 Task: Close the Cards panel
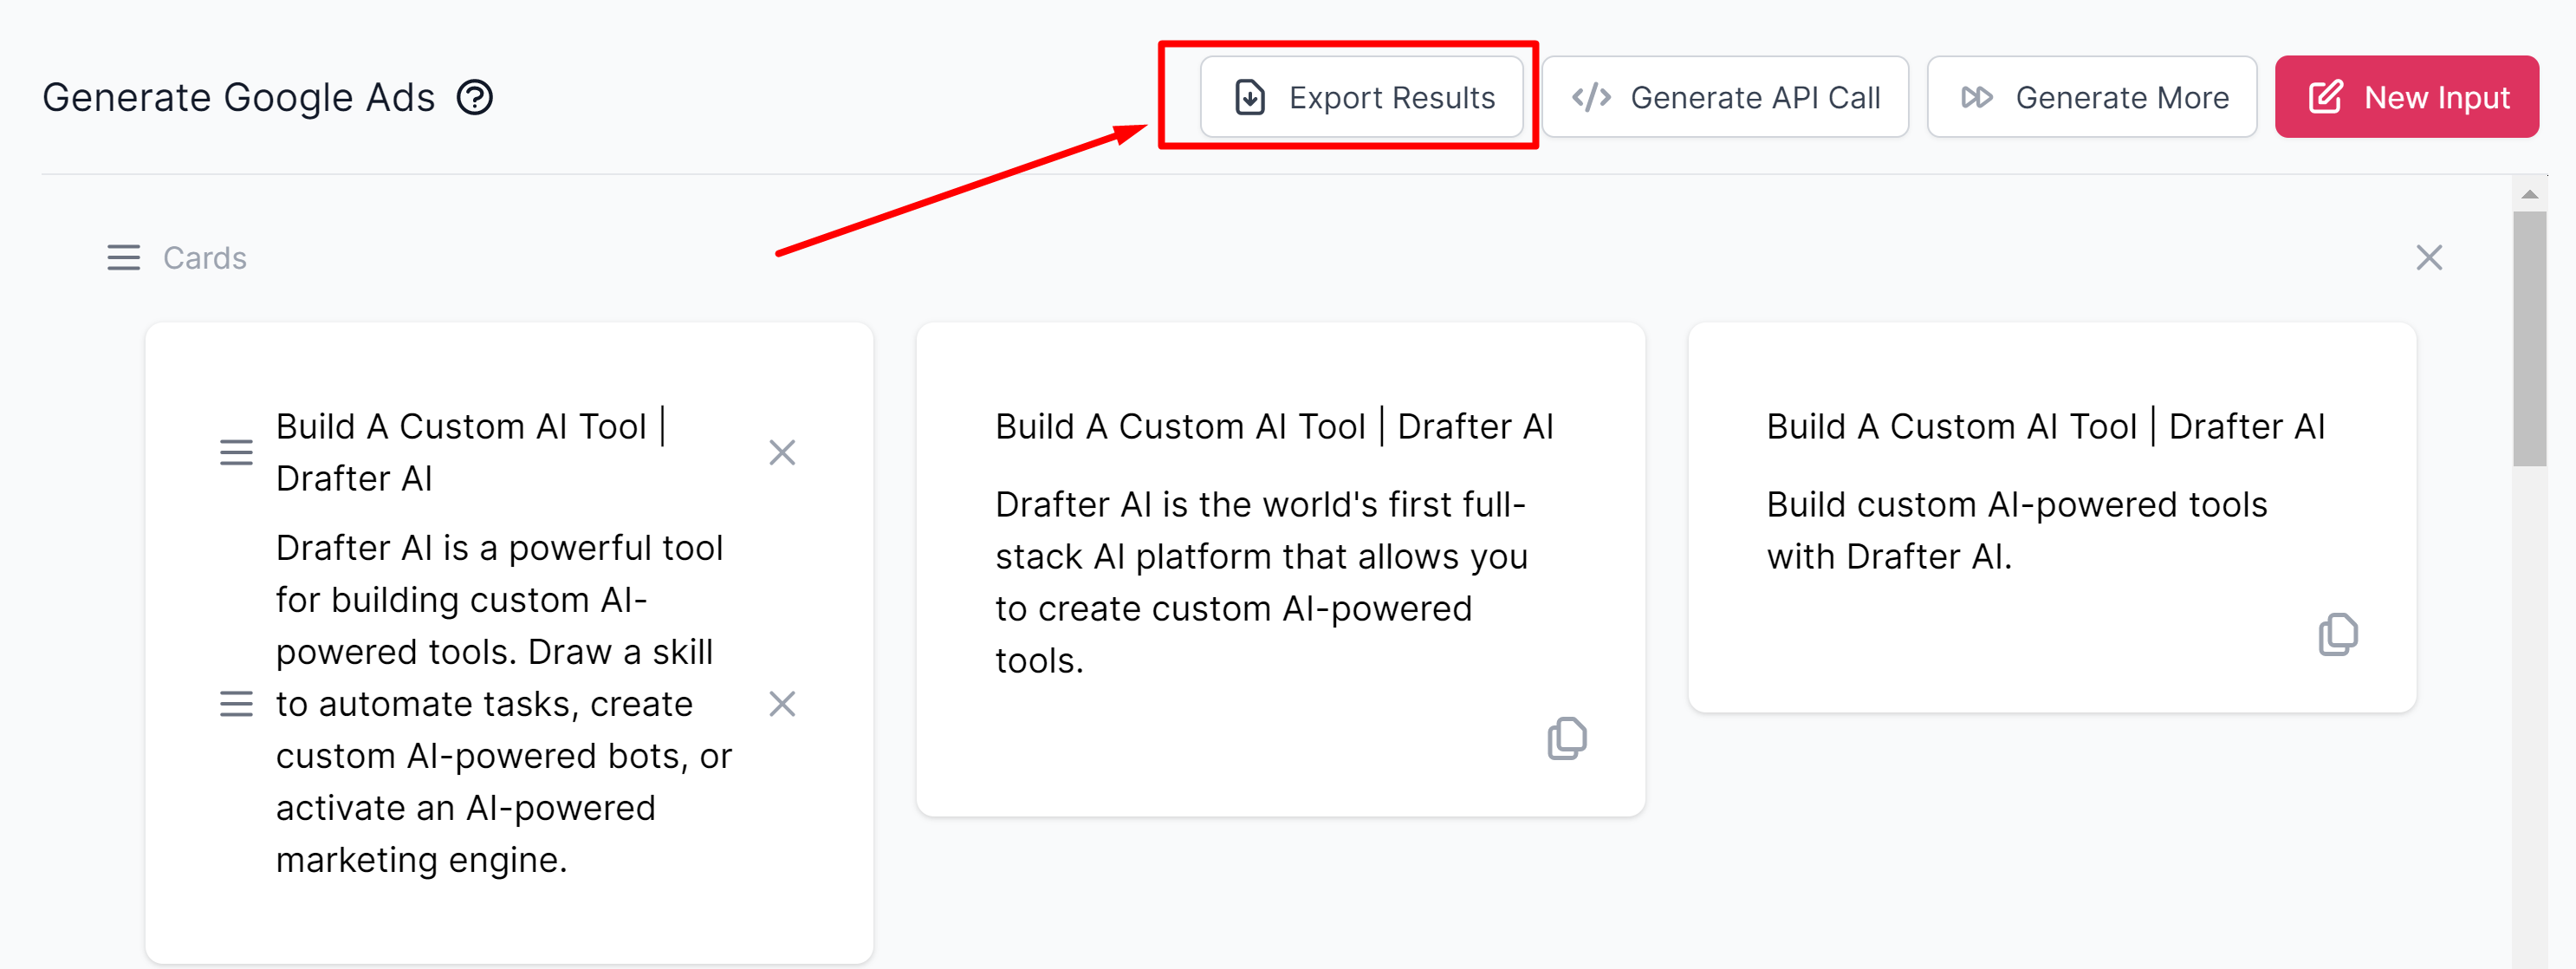coord(2428,258)
